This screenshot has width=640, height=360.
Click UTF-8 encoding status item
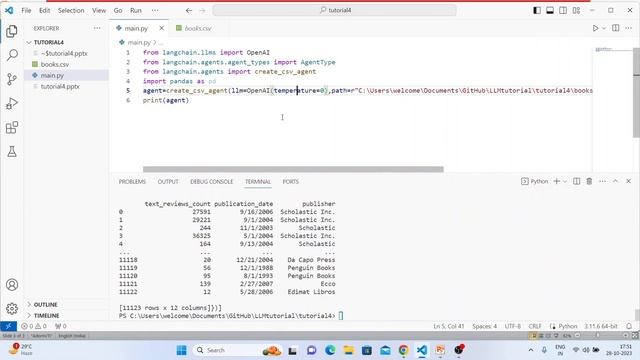[x=513, y=326]
